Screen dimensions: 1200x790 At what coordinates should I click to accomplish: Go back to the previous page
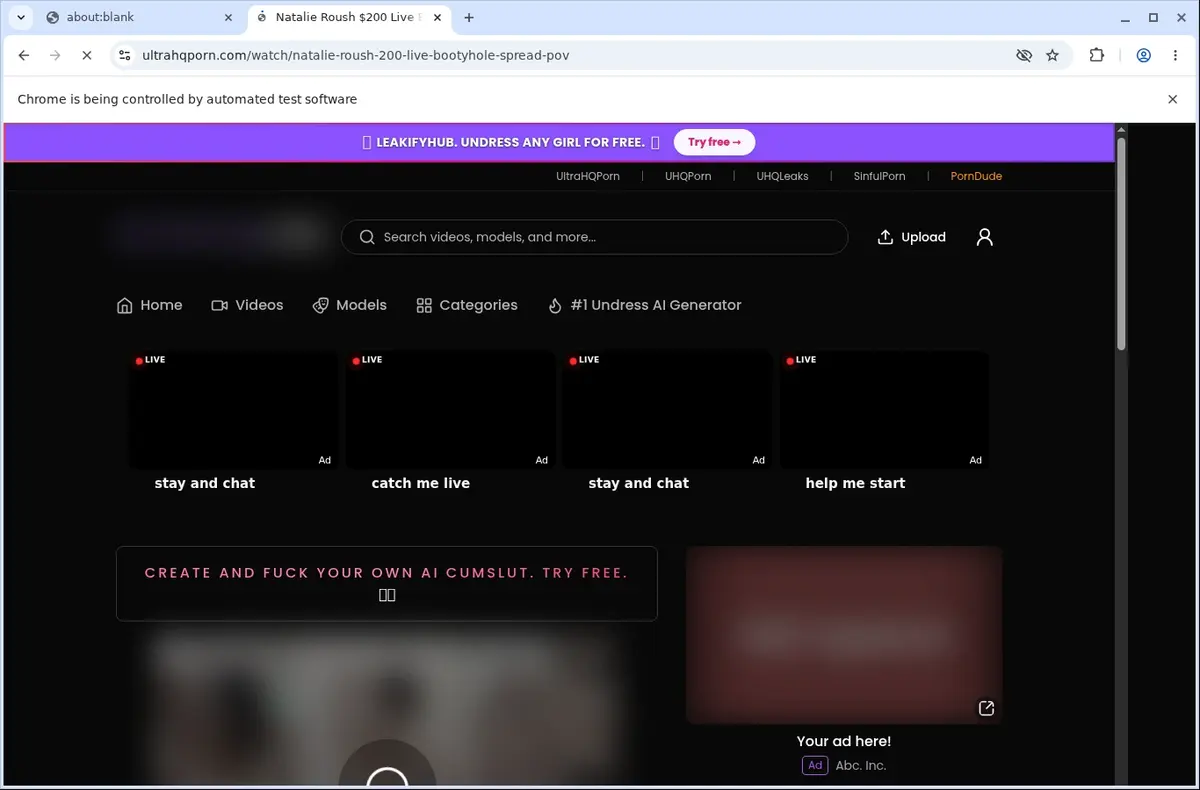point(24,55)
